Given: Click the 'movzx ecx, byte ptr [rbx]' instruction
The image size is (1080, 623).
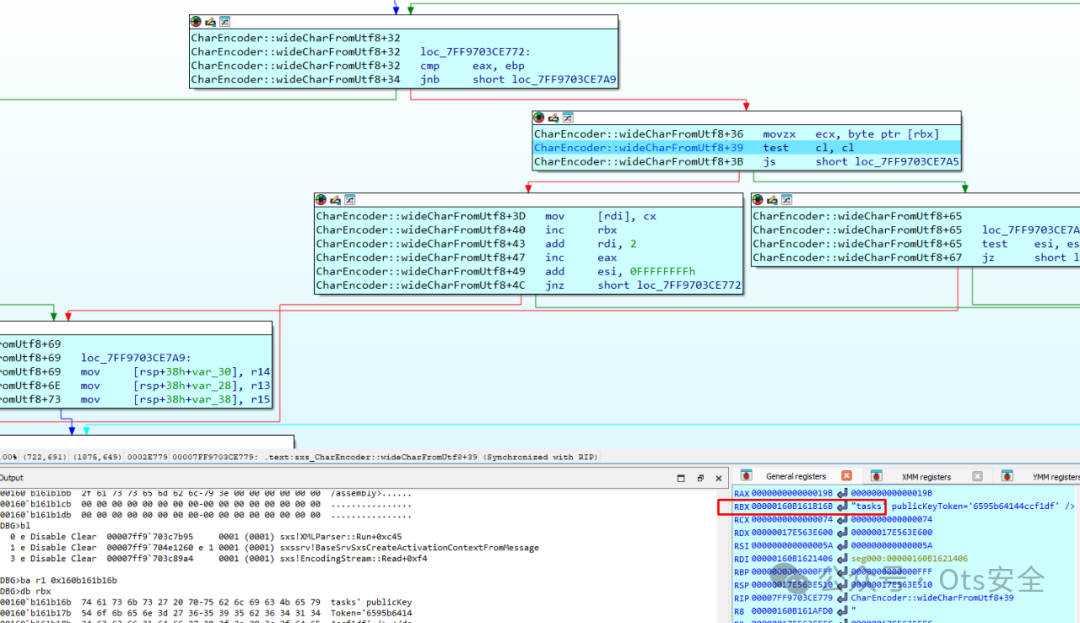Looking at the screenshot, I should pyautogui.click(x=851, y=134).
